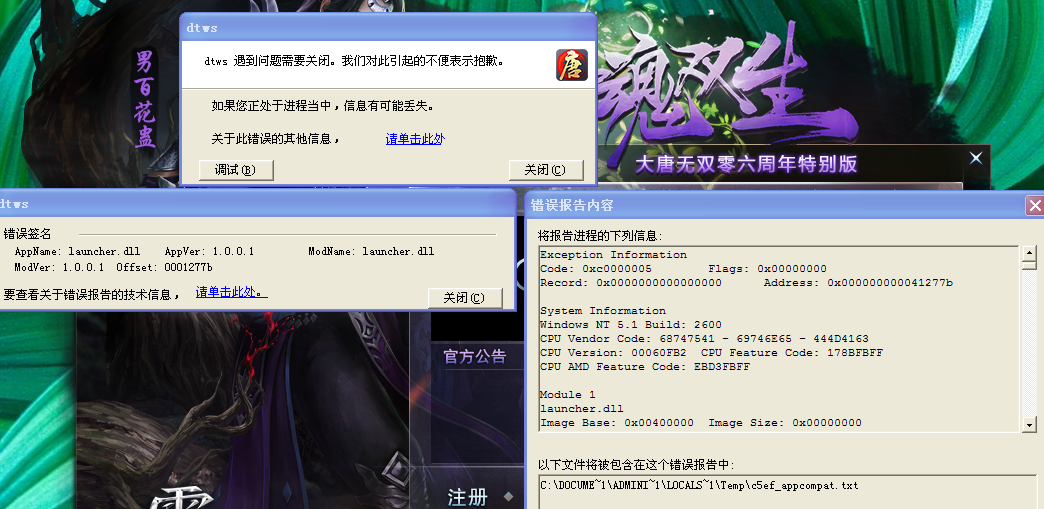The width and height of the screenshot is (1044, 509).
Task: Click the 调试(B) debug button
Action: coord(236,170)
